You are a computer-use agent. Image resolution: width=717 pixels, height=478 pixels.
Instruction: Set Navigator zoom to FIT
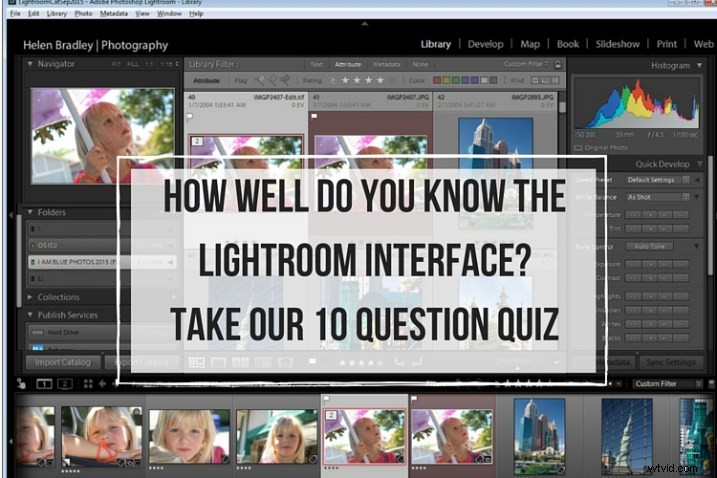tap(117, 64)
